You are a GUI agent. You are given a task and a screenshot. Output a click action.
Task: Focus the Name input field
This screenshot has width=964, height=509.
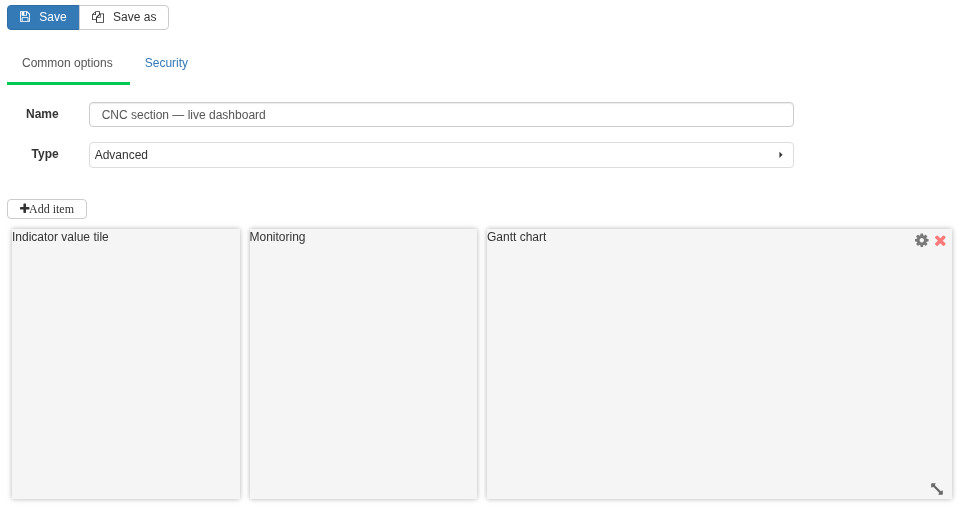pos(441,115)
